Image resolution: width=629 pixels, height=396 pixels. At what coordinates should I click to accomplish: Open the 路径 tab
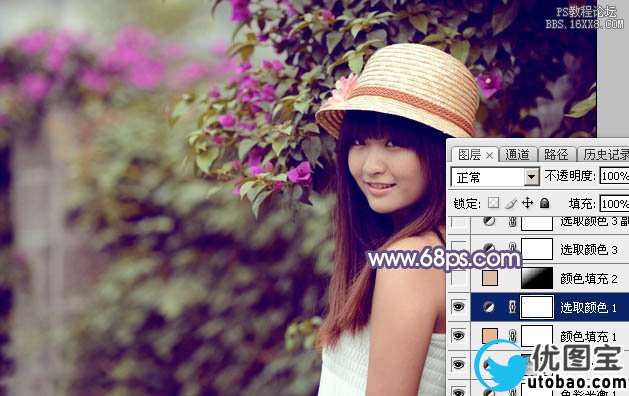(x=556, y=154)
